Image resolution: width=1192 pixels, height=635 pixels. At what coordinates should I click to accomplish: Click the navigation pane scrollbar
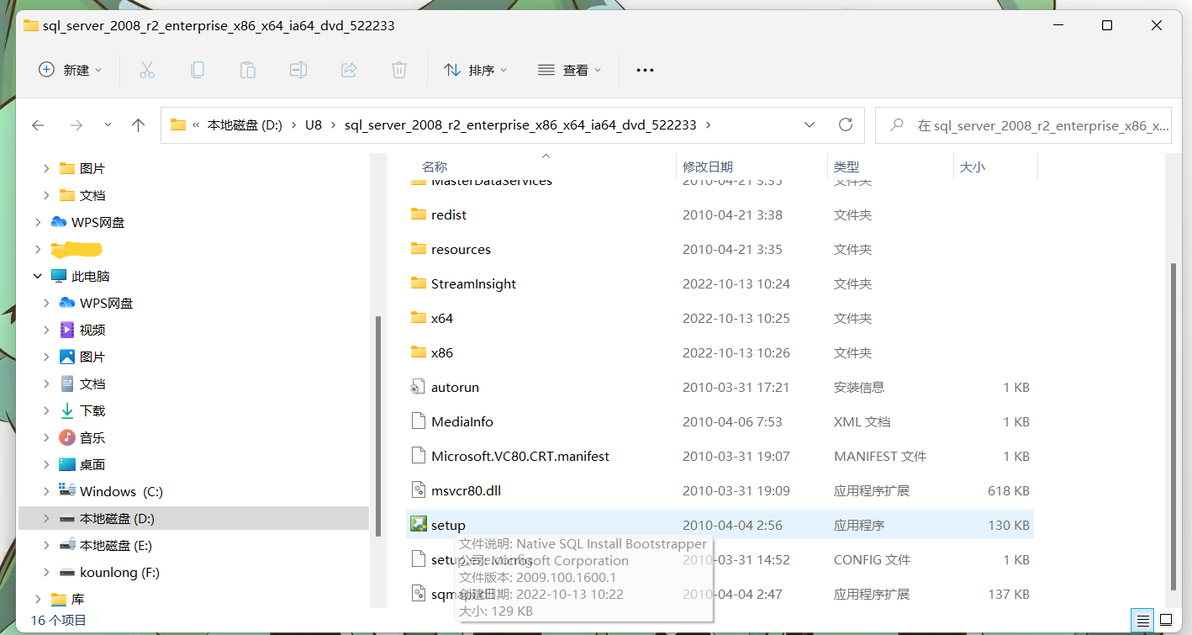[x=378, y=426]
